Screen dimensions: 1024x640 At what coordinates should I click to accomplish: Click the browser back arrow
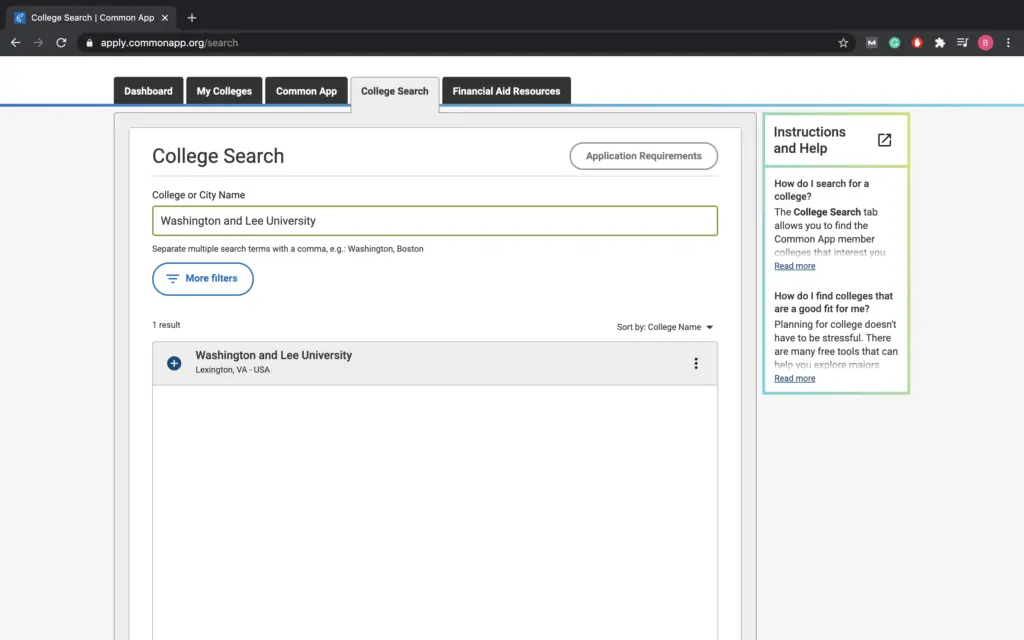pyautogui.click(x=16, y=42)
